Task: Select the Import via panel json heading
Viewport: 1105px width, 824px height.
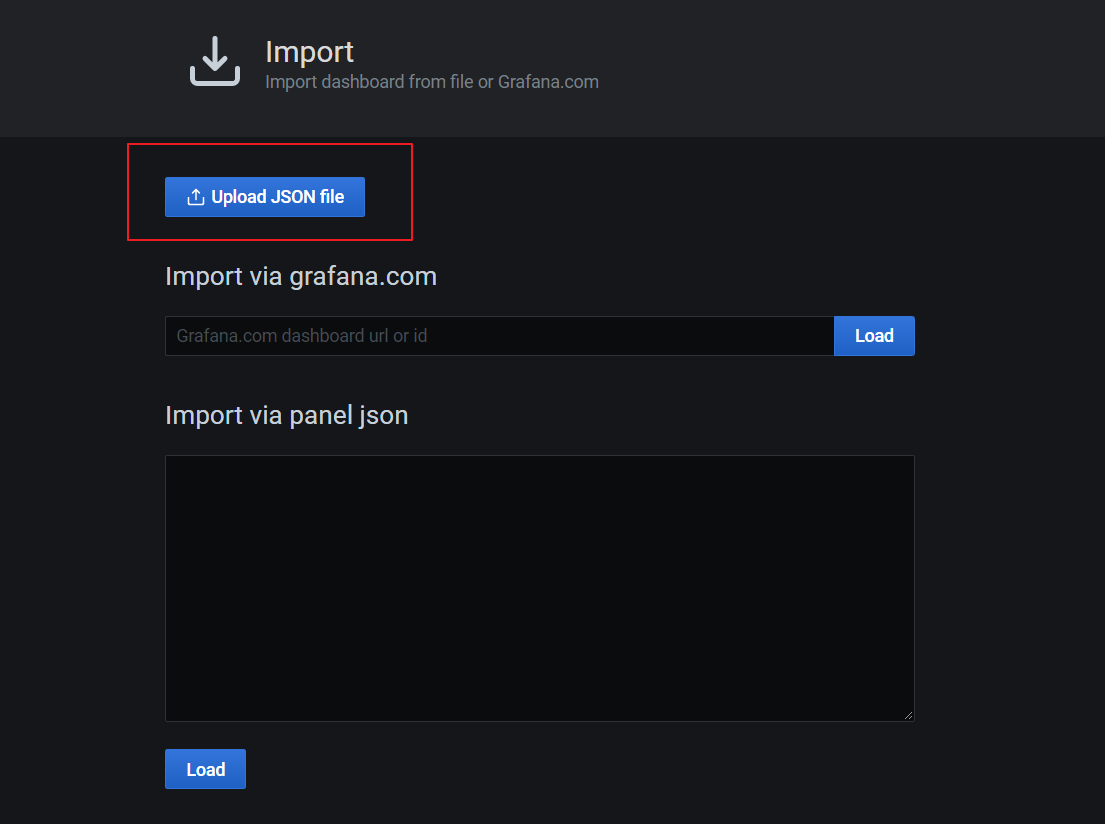Action: (286, 415)
